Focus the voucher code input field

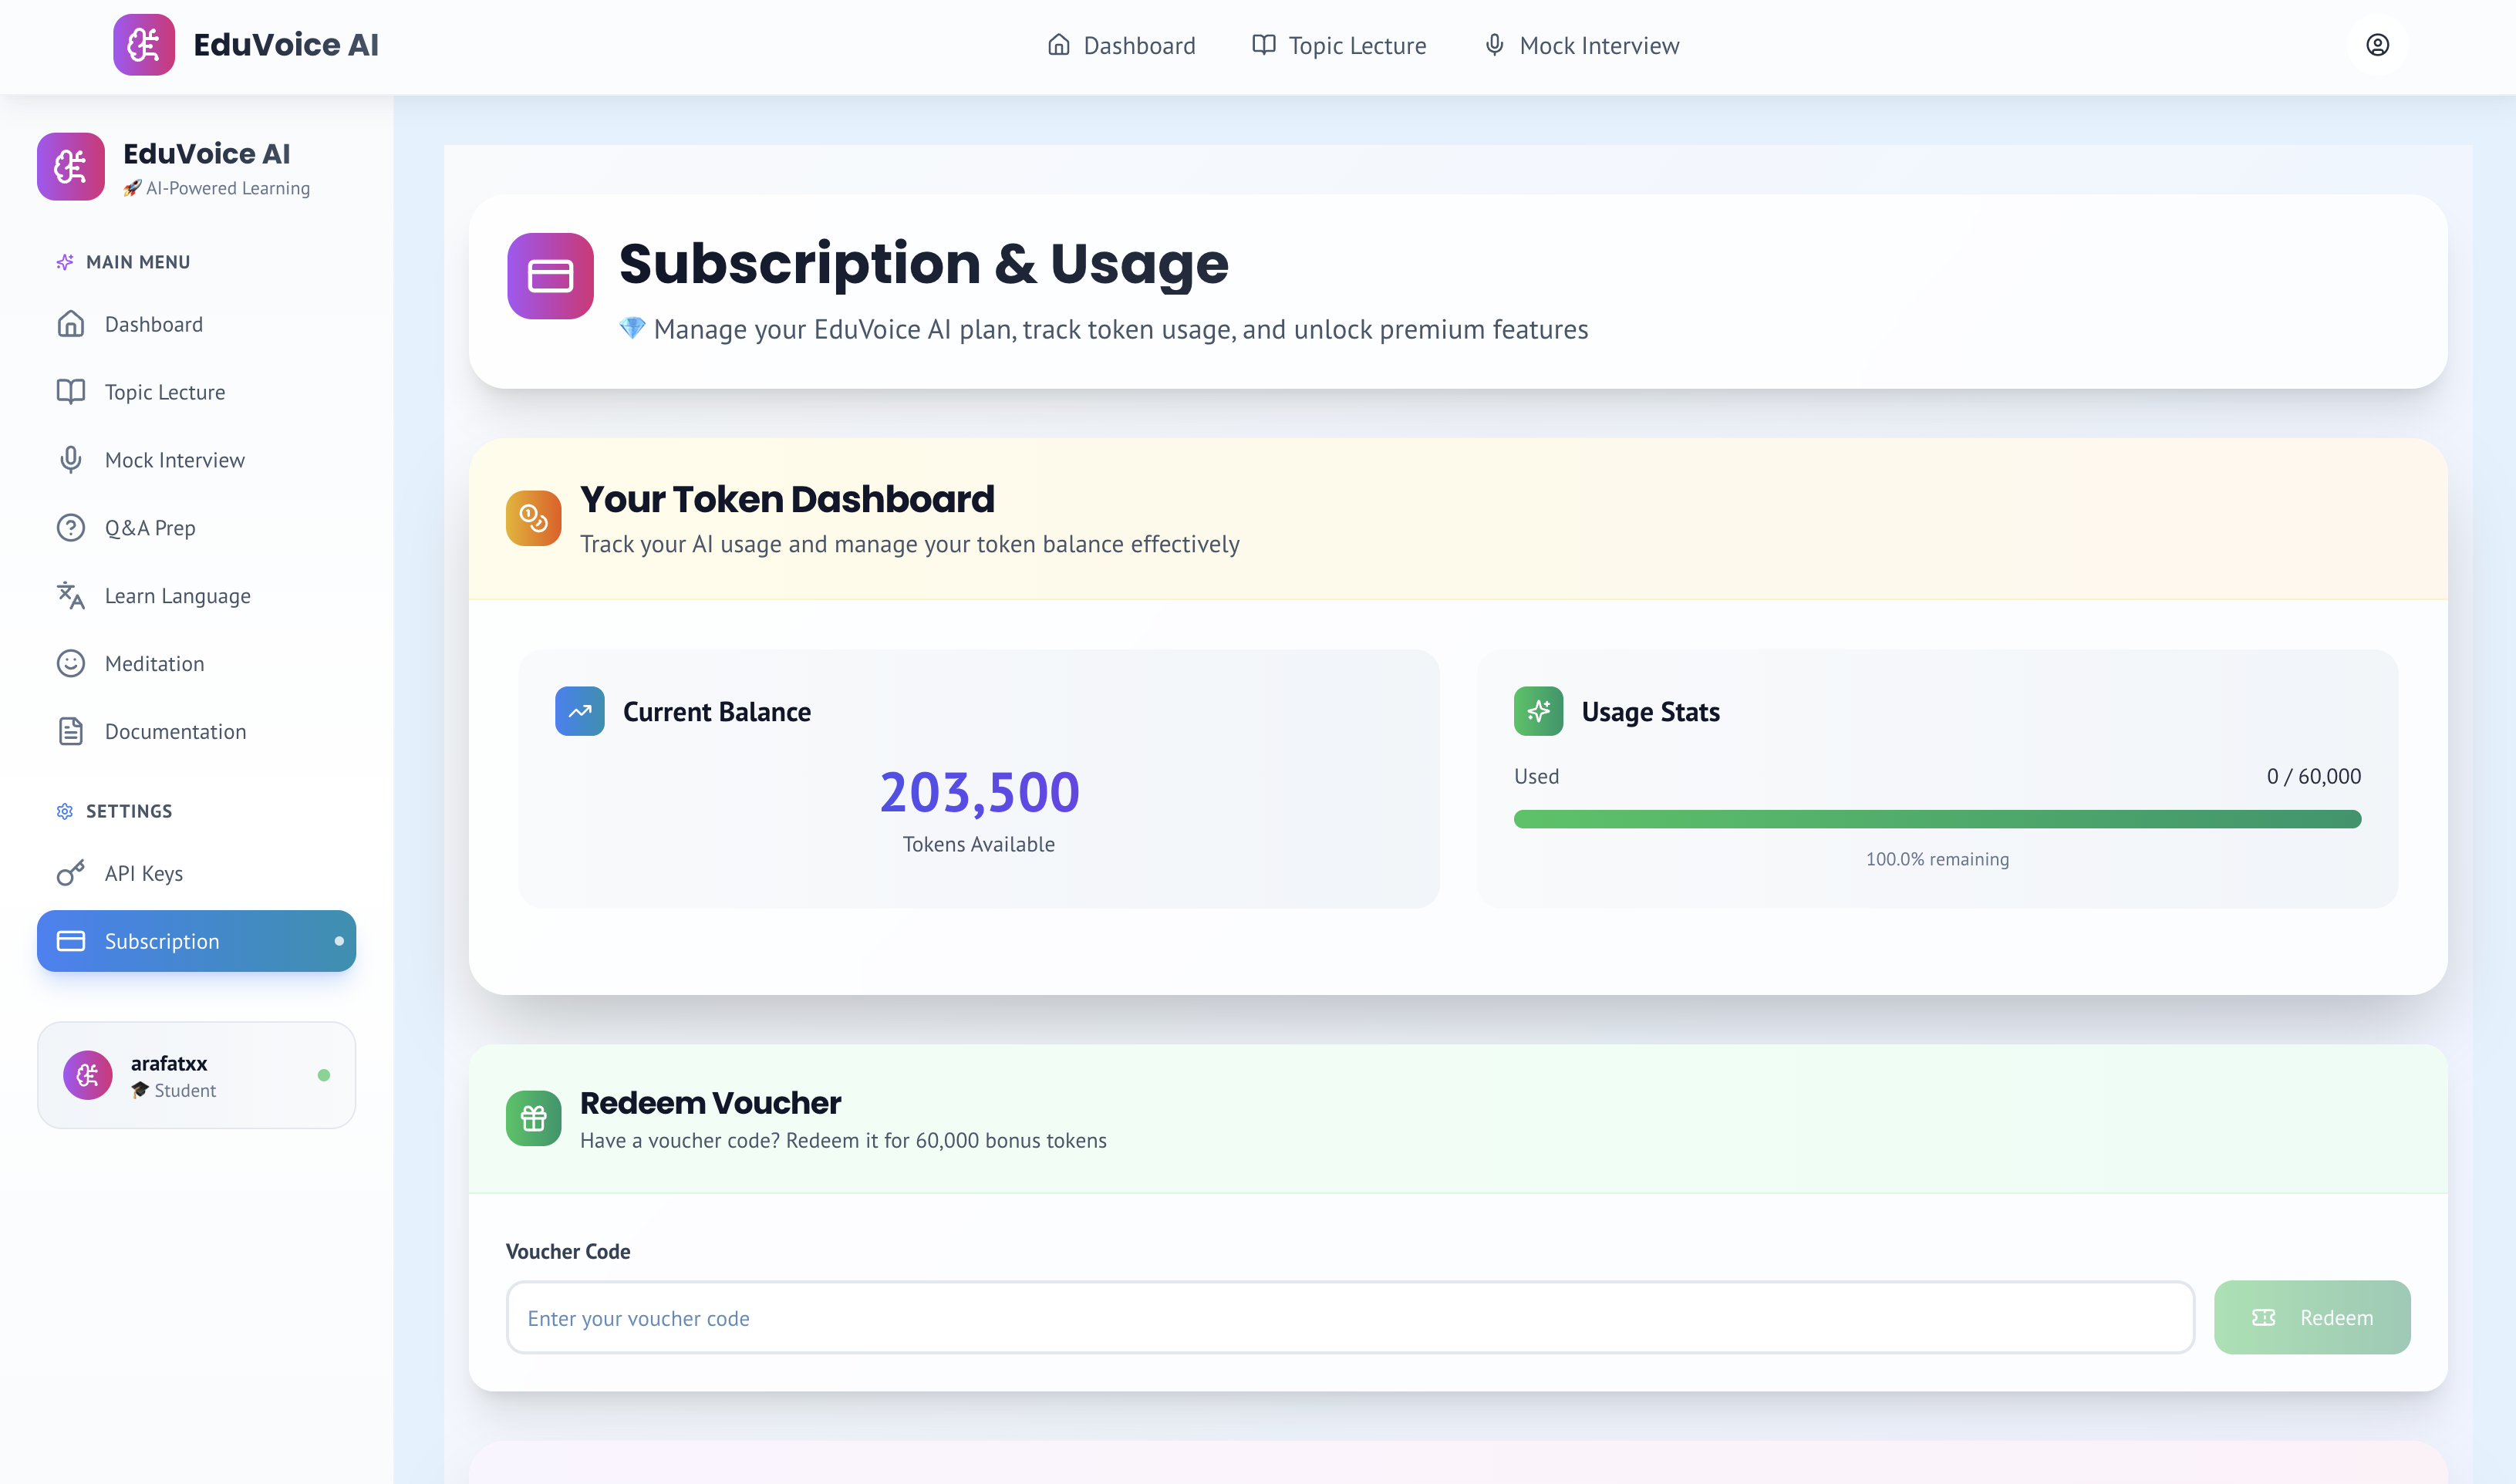coord(1350,1318)
